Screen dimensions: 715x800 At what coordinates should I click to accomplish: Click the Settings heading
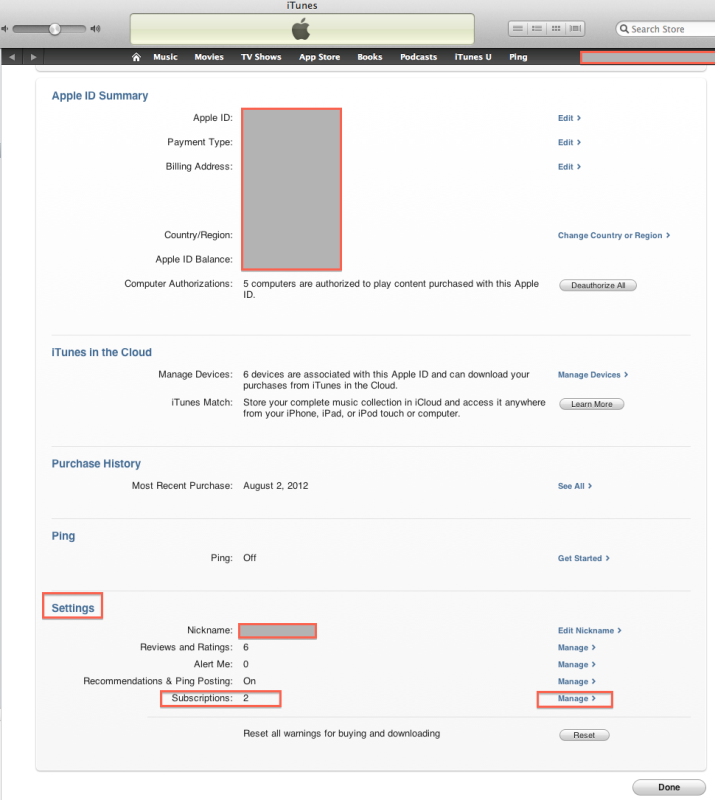coord(73,608)
